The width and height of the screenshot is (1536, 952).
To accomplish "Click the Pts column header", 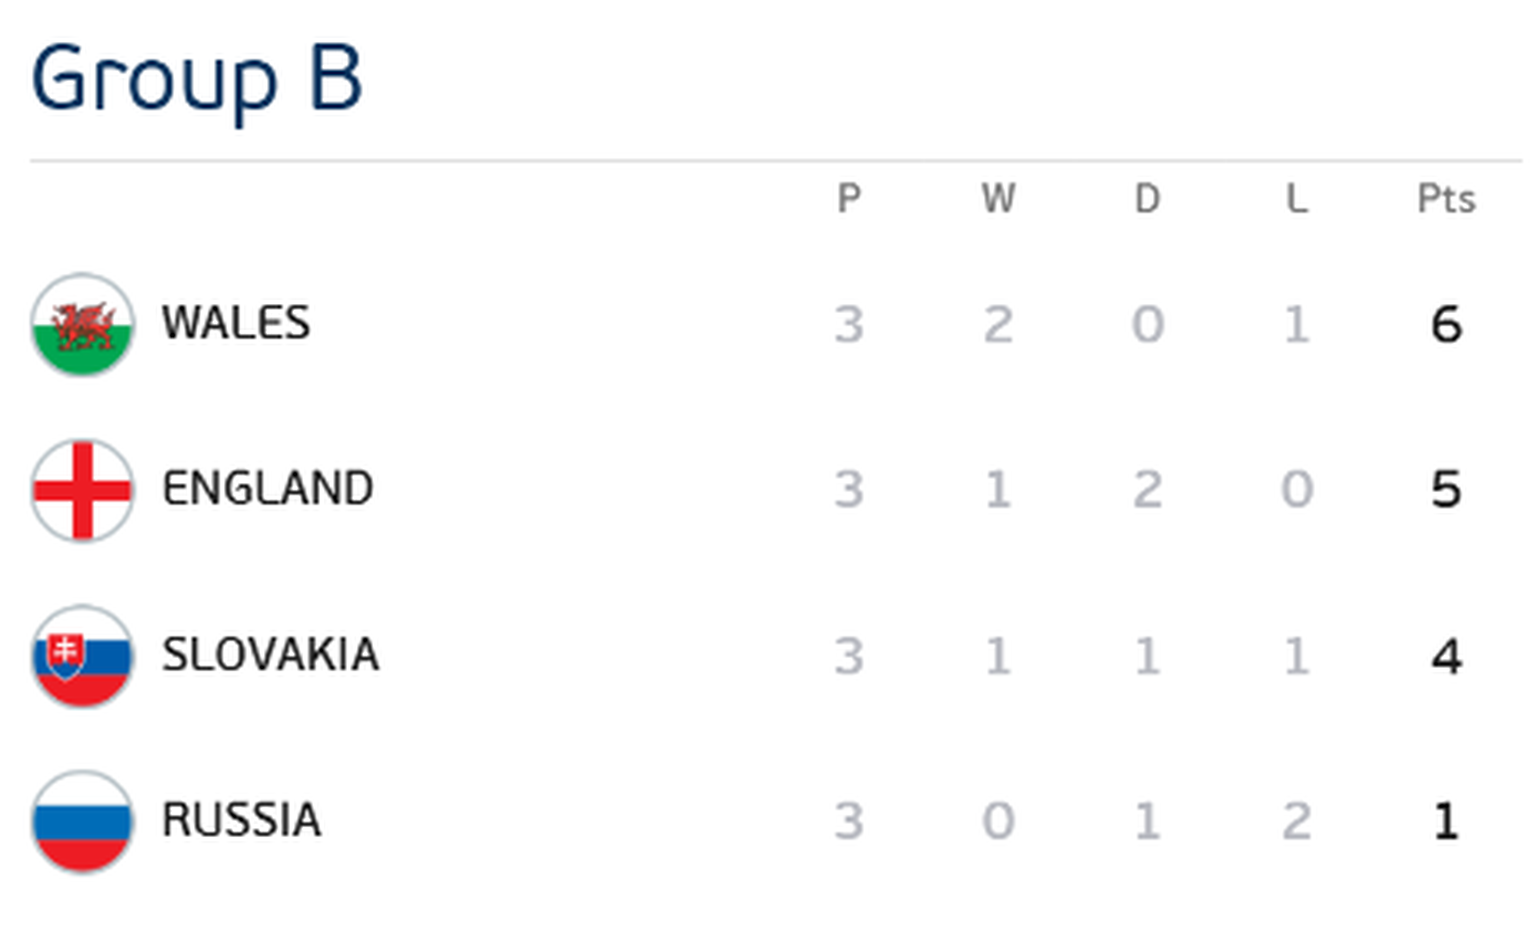I will coord(1446,199).
